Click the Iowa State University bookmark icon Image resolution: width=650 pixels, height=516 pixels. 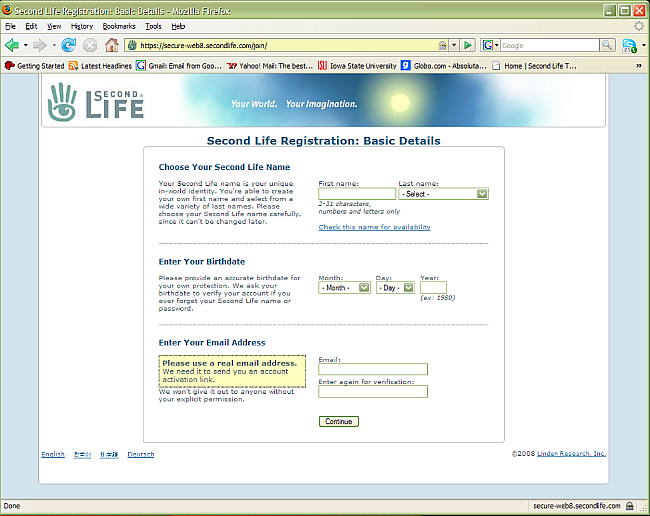322,65
